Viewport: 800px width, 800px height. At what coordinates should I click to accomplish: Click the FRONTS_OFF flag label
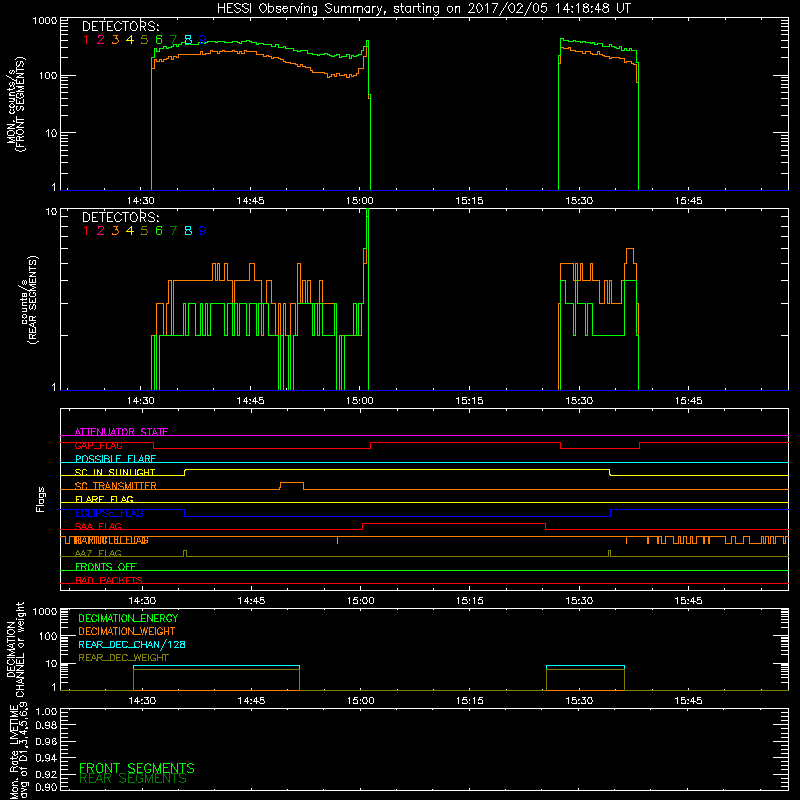(x=106, y=567)
